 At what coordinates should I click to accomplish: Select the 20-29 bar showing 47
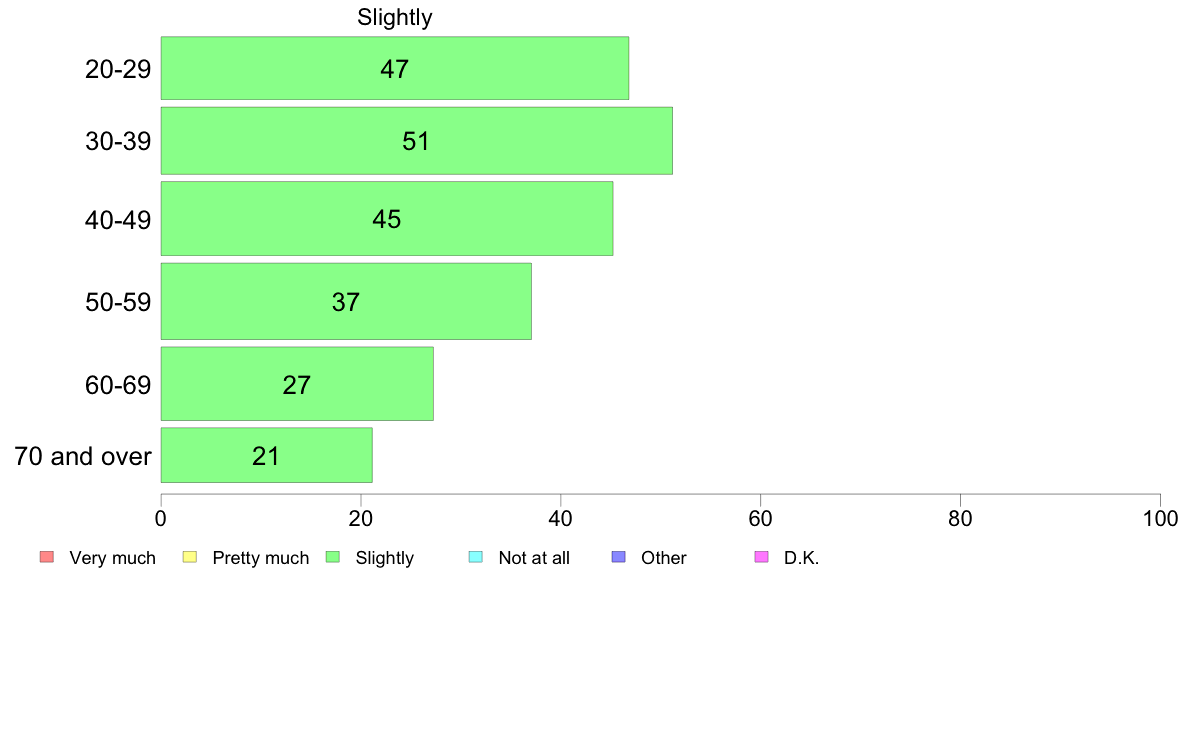(x=394, y=68)
